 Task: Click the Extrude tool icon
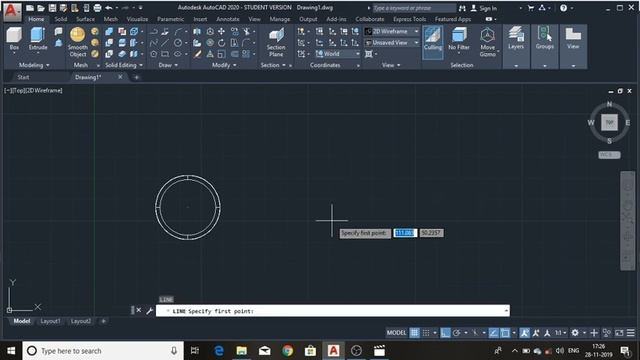pyautogui.click(x=38, y=35)
